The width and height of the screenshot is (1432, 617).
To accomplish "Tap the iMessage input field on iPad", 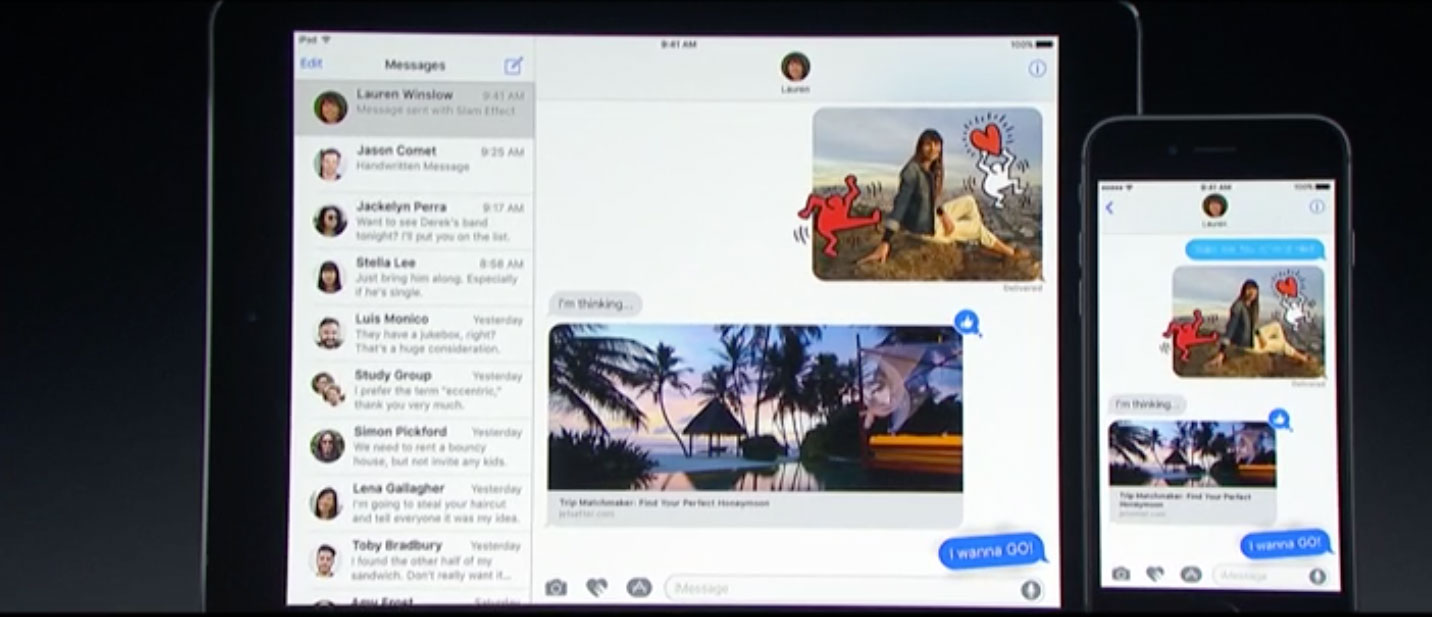I will tap(854, 589).
